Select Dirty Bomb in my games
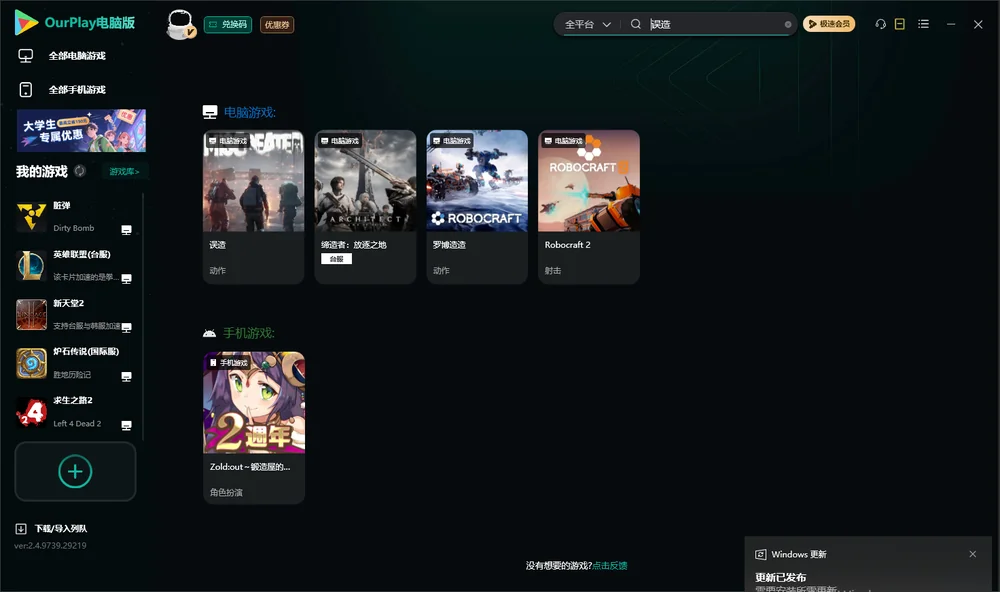This screenshot has height=592, width=1000. [x=75, y=217]
